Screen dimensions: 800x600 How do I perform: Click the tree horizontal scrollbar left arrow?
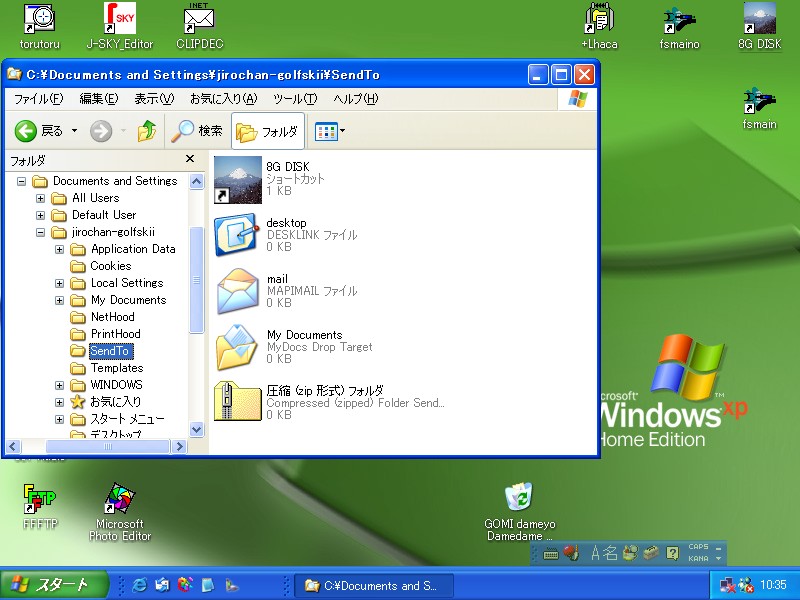(13, 446)
